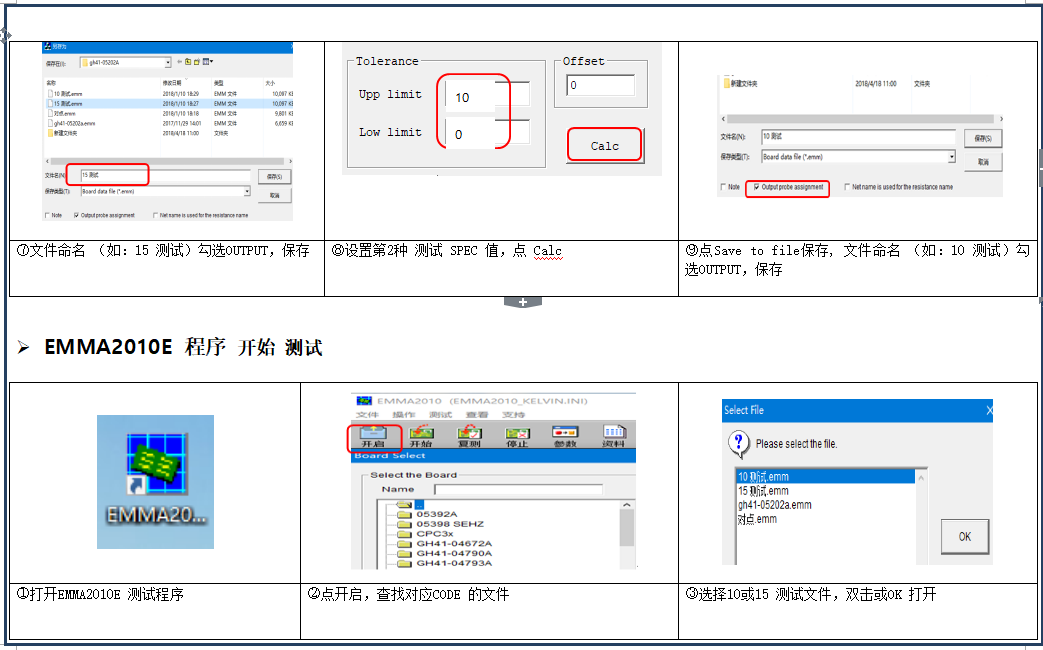The width and height of the screenshot is (1043, 650).
Task: Open the Board data file (*.emm) type dropdown
Action: [x=247, y=190]
